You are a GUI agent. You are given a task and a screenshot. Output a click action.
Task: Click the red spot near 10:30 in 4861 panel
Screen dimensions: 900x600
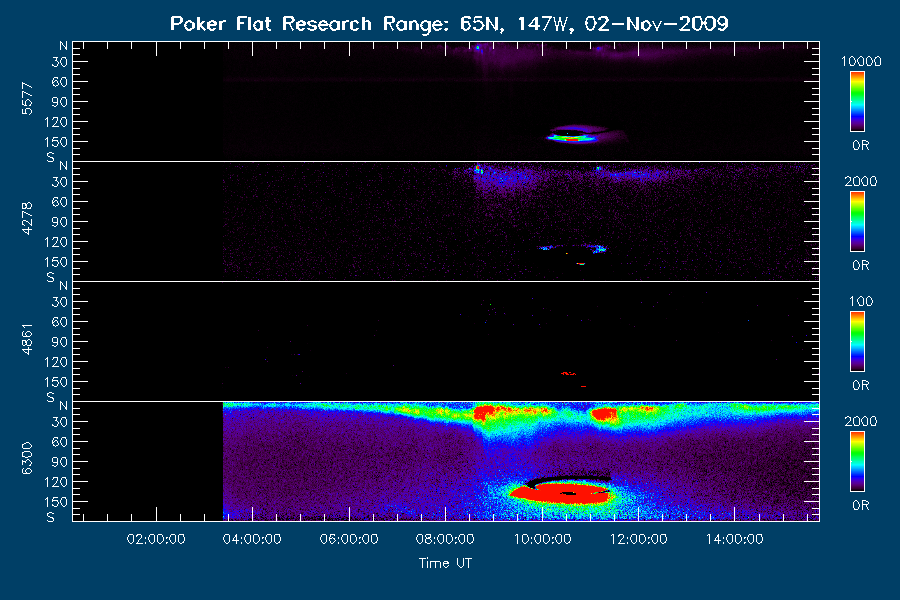pyautogui.click(x=568, y=374)
